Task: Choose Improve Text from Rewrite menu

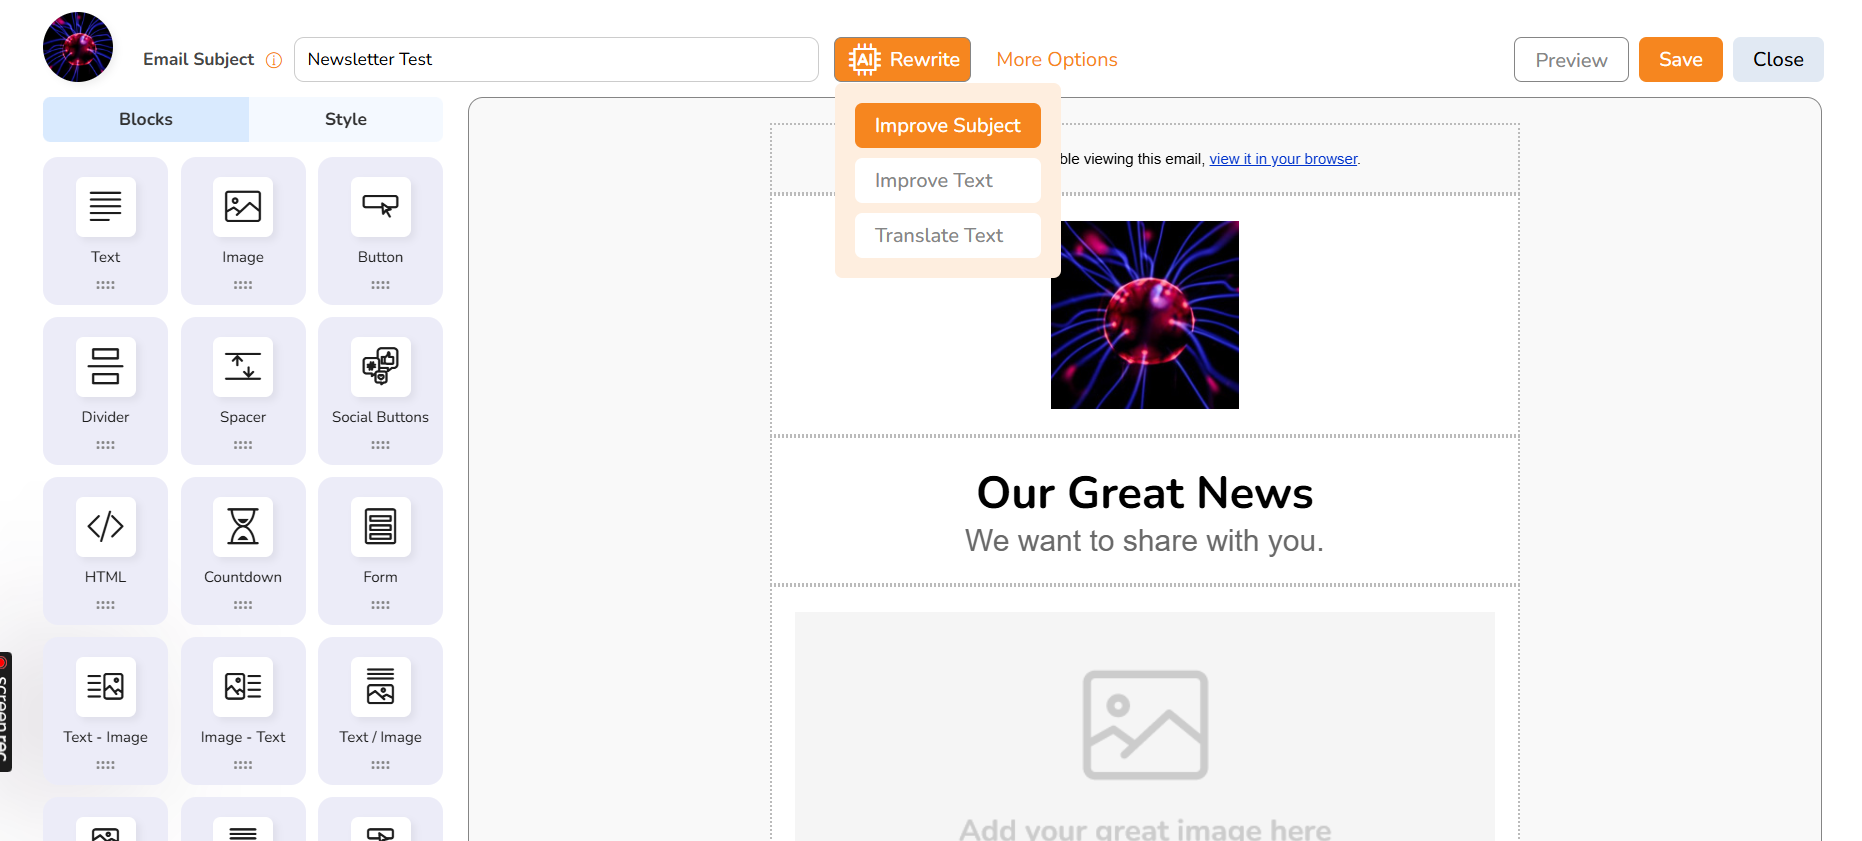Action: point(948,180)
